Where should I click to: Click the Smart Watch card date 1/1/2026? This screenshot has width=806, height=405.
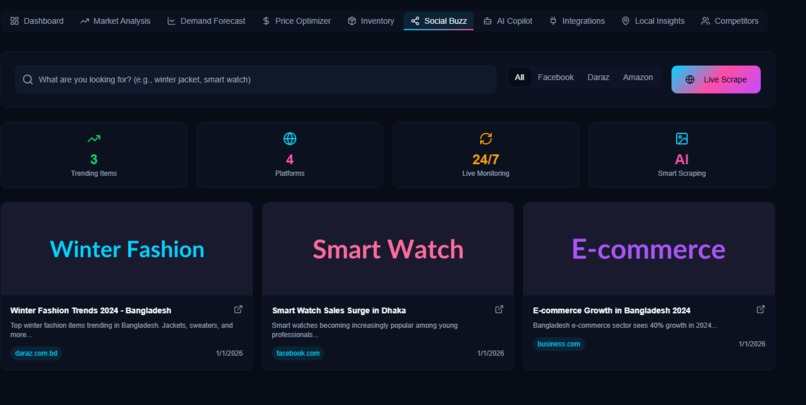[490, 353]
